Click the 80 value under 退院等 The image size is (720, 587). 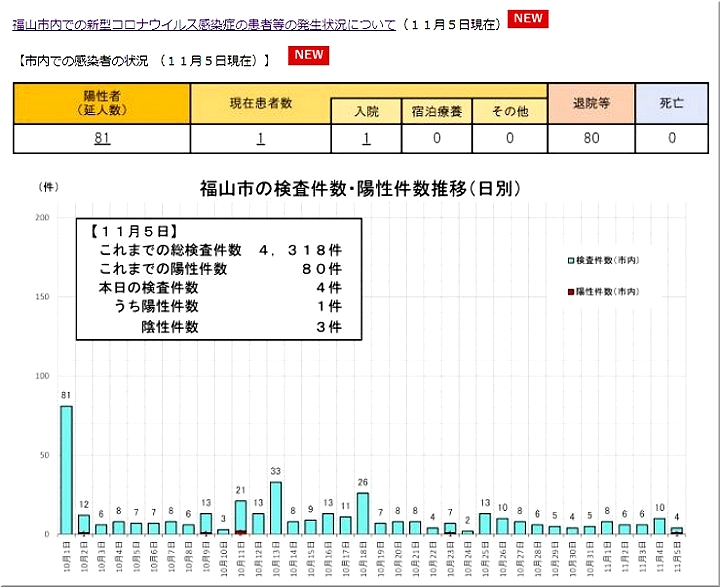(592, 139)
